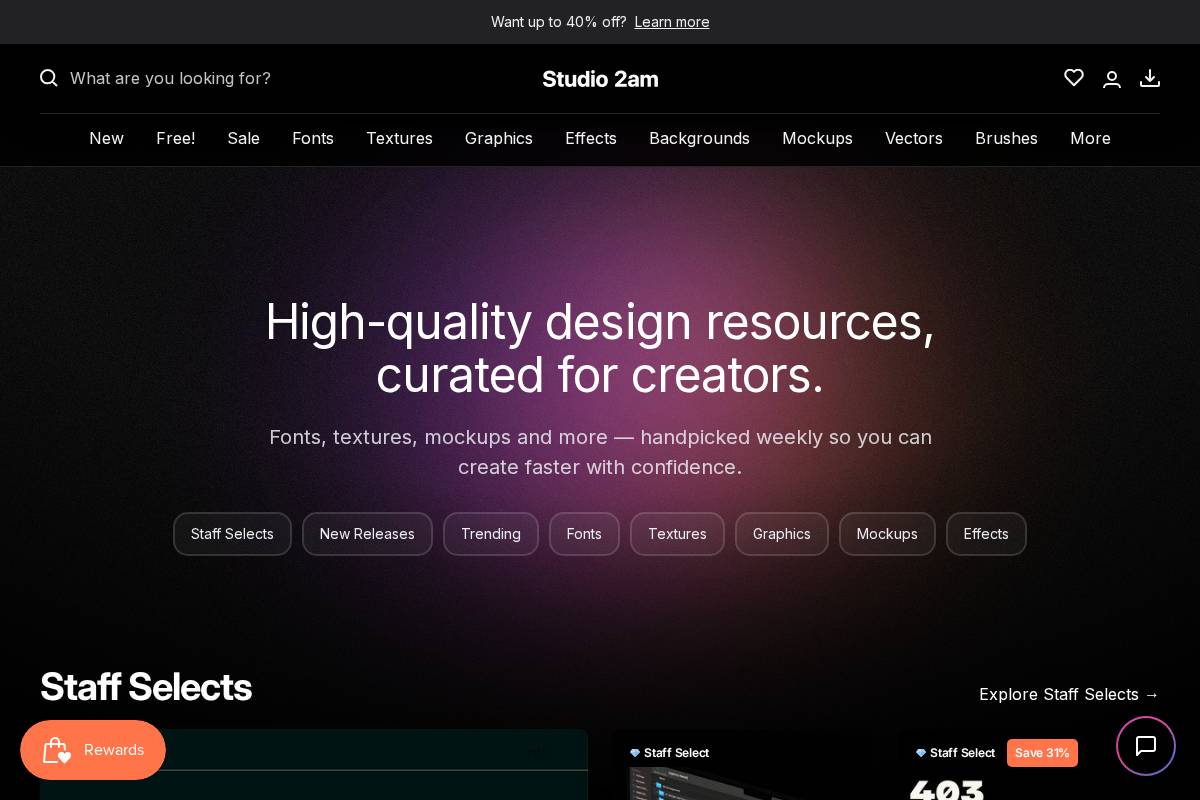This screenshot has width=1200, height=800.
Task: Click the search magnifier icon
Action: pos(49,78)
